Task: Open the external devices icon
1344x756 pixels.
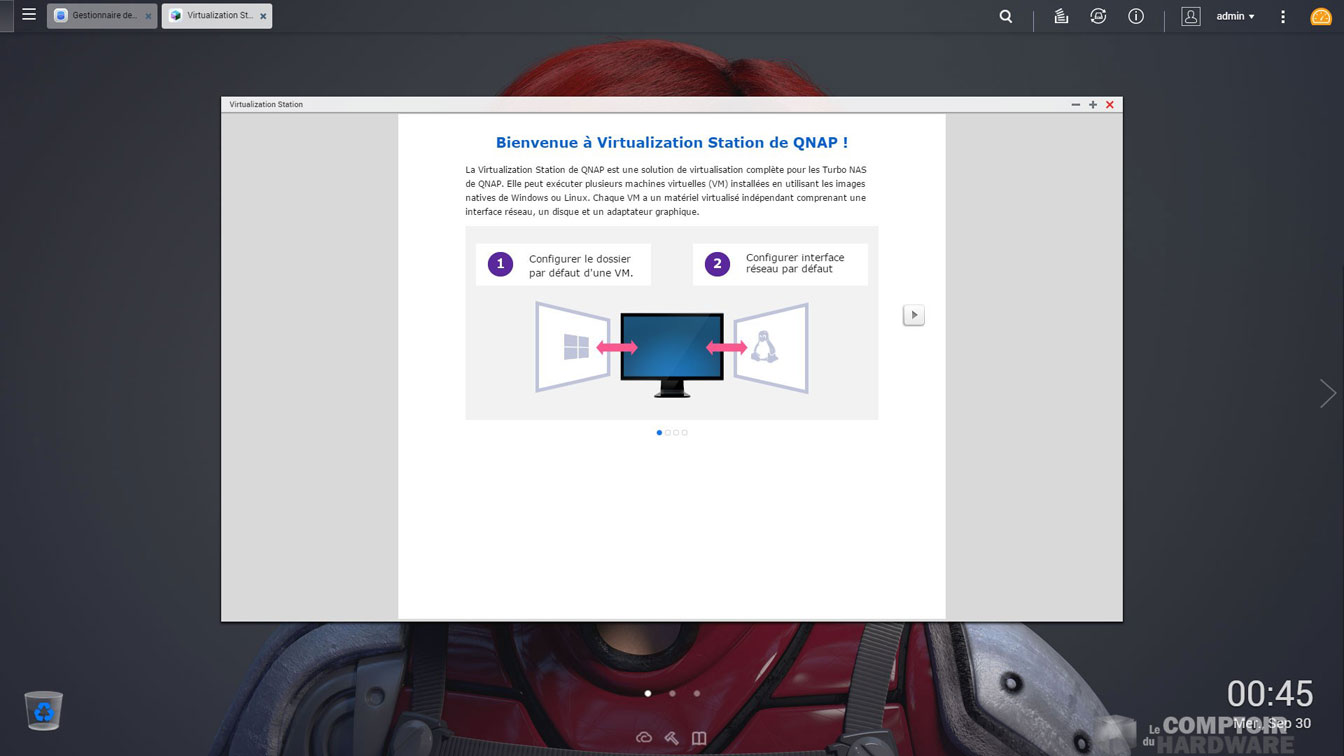Action: click(x=1098, y=16)
